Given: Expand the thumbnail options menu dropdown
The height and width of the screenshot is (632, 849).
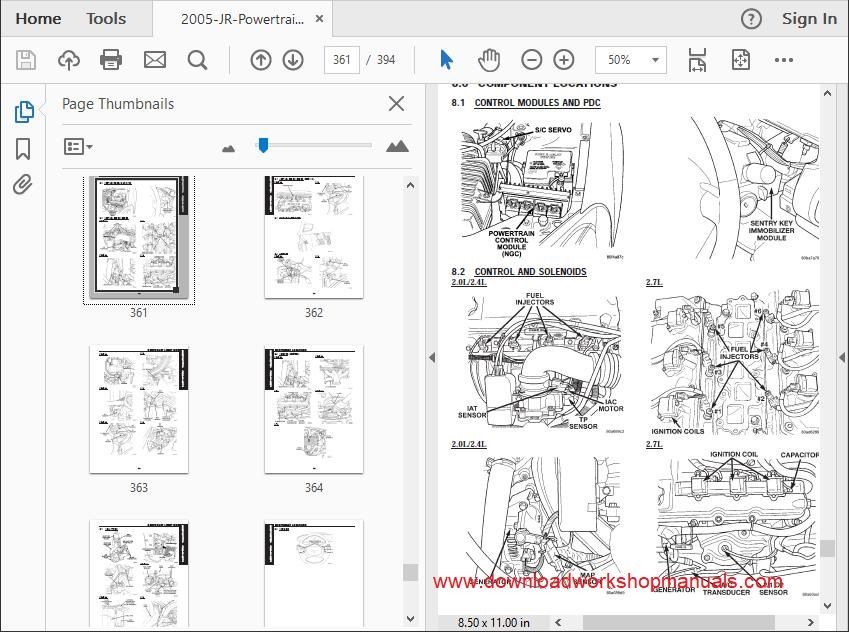Looking at the screenshot, I should click(78, 146).
